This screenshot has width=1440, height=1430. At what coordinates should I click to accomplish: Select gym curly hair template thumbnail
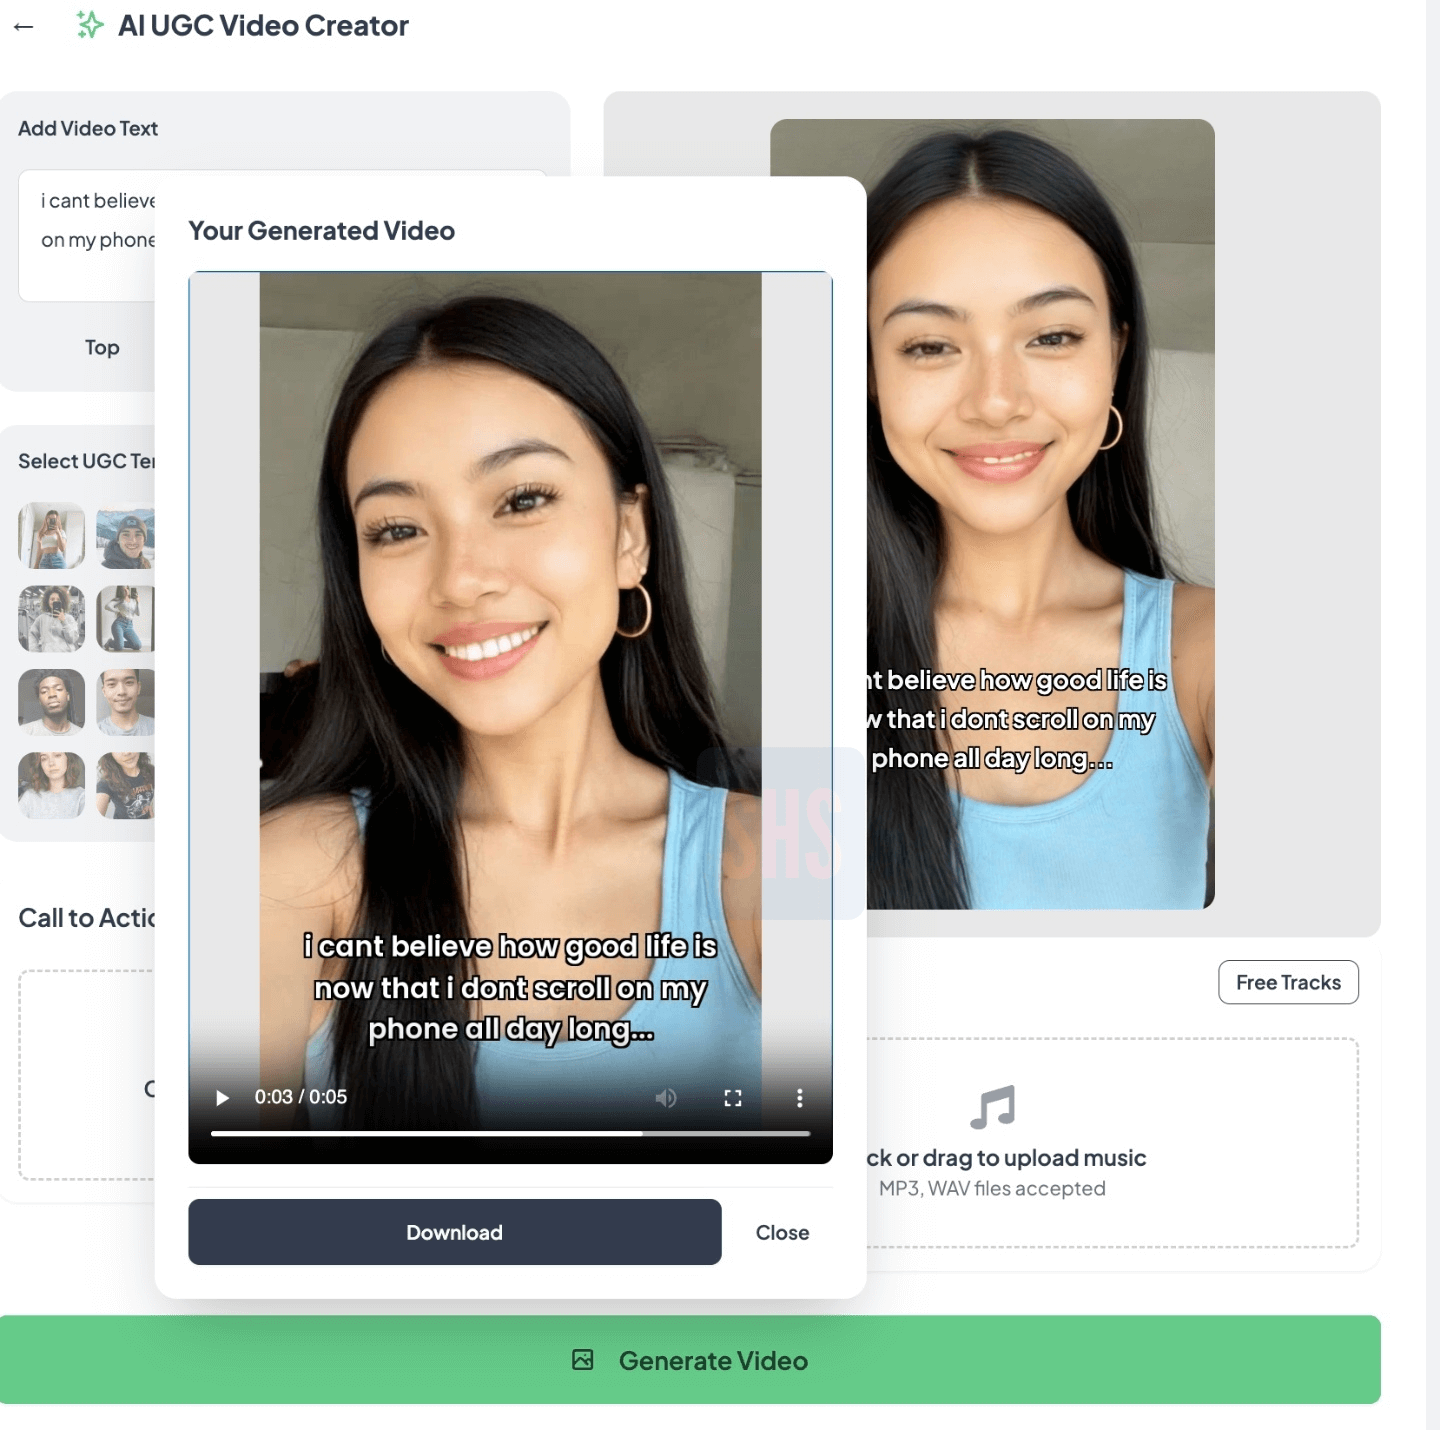click(x=52, y=619)
